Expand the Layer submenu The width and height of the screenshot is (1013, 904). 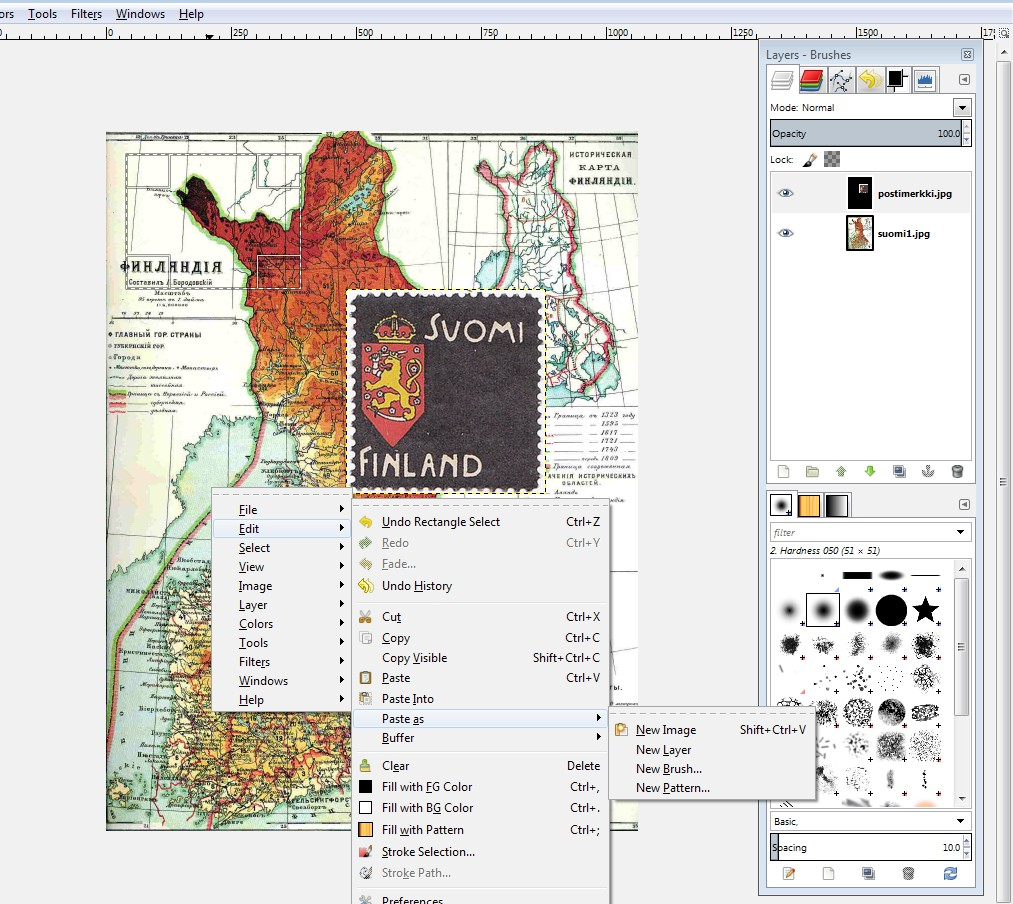[282, 605]
